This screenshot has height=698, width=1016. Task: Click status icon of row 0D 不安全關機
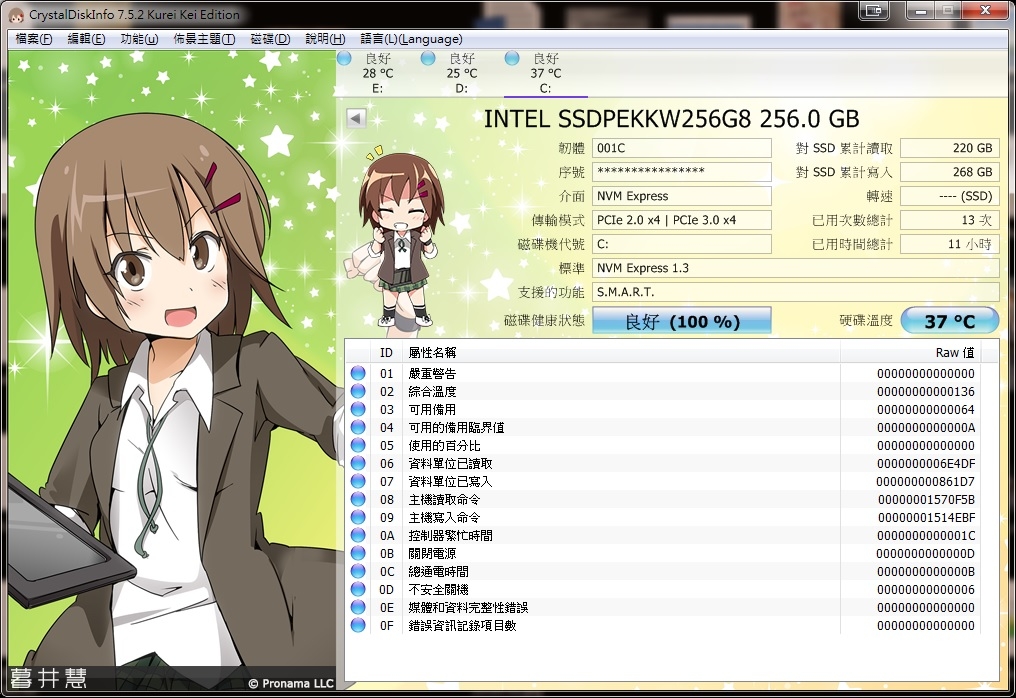coord(358,589)
